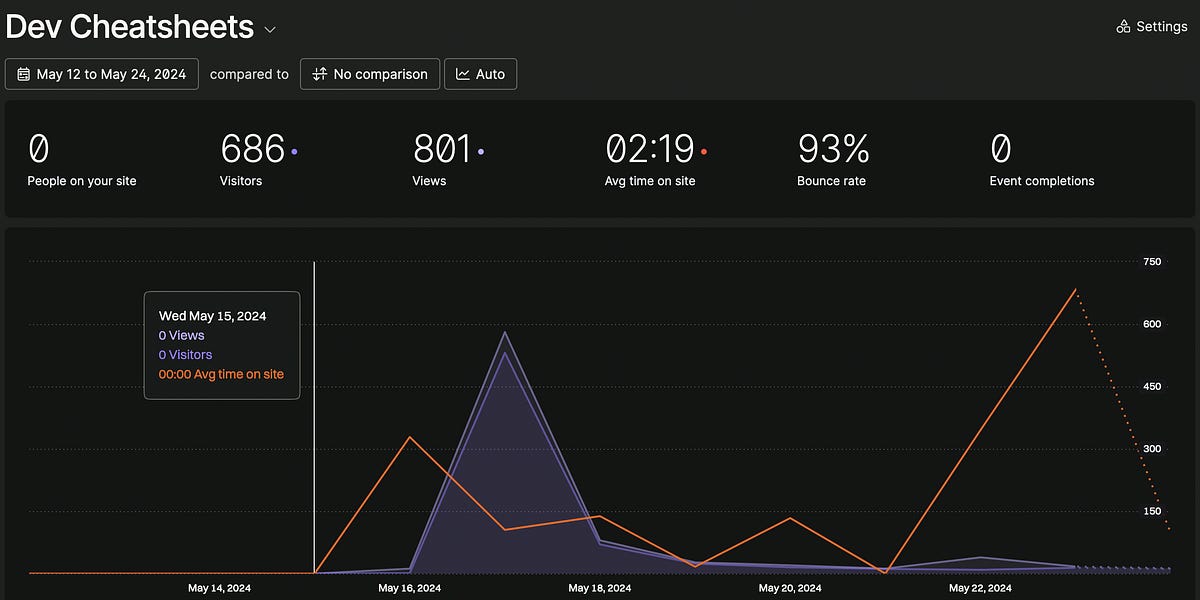
Task: Open Settings
Action: 1160,27
